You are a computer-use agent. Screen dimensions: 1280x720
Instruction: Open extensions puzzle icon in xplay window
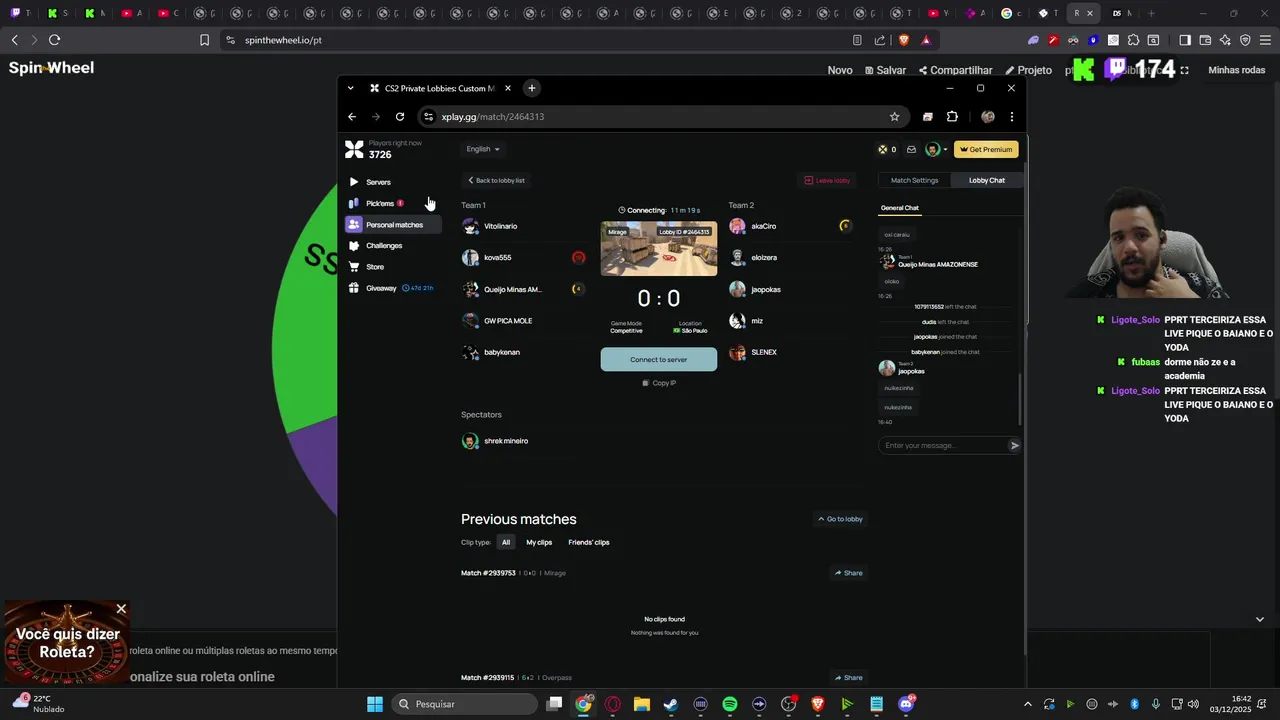tap(952, 117)
